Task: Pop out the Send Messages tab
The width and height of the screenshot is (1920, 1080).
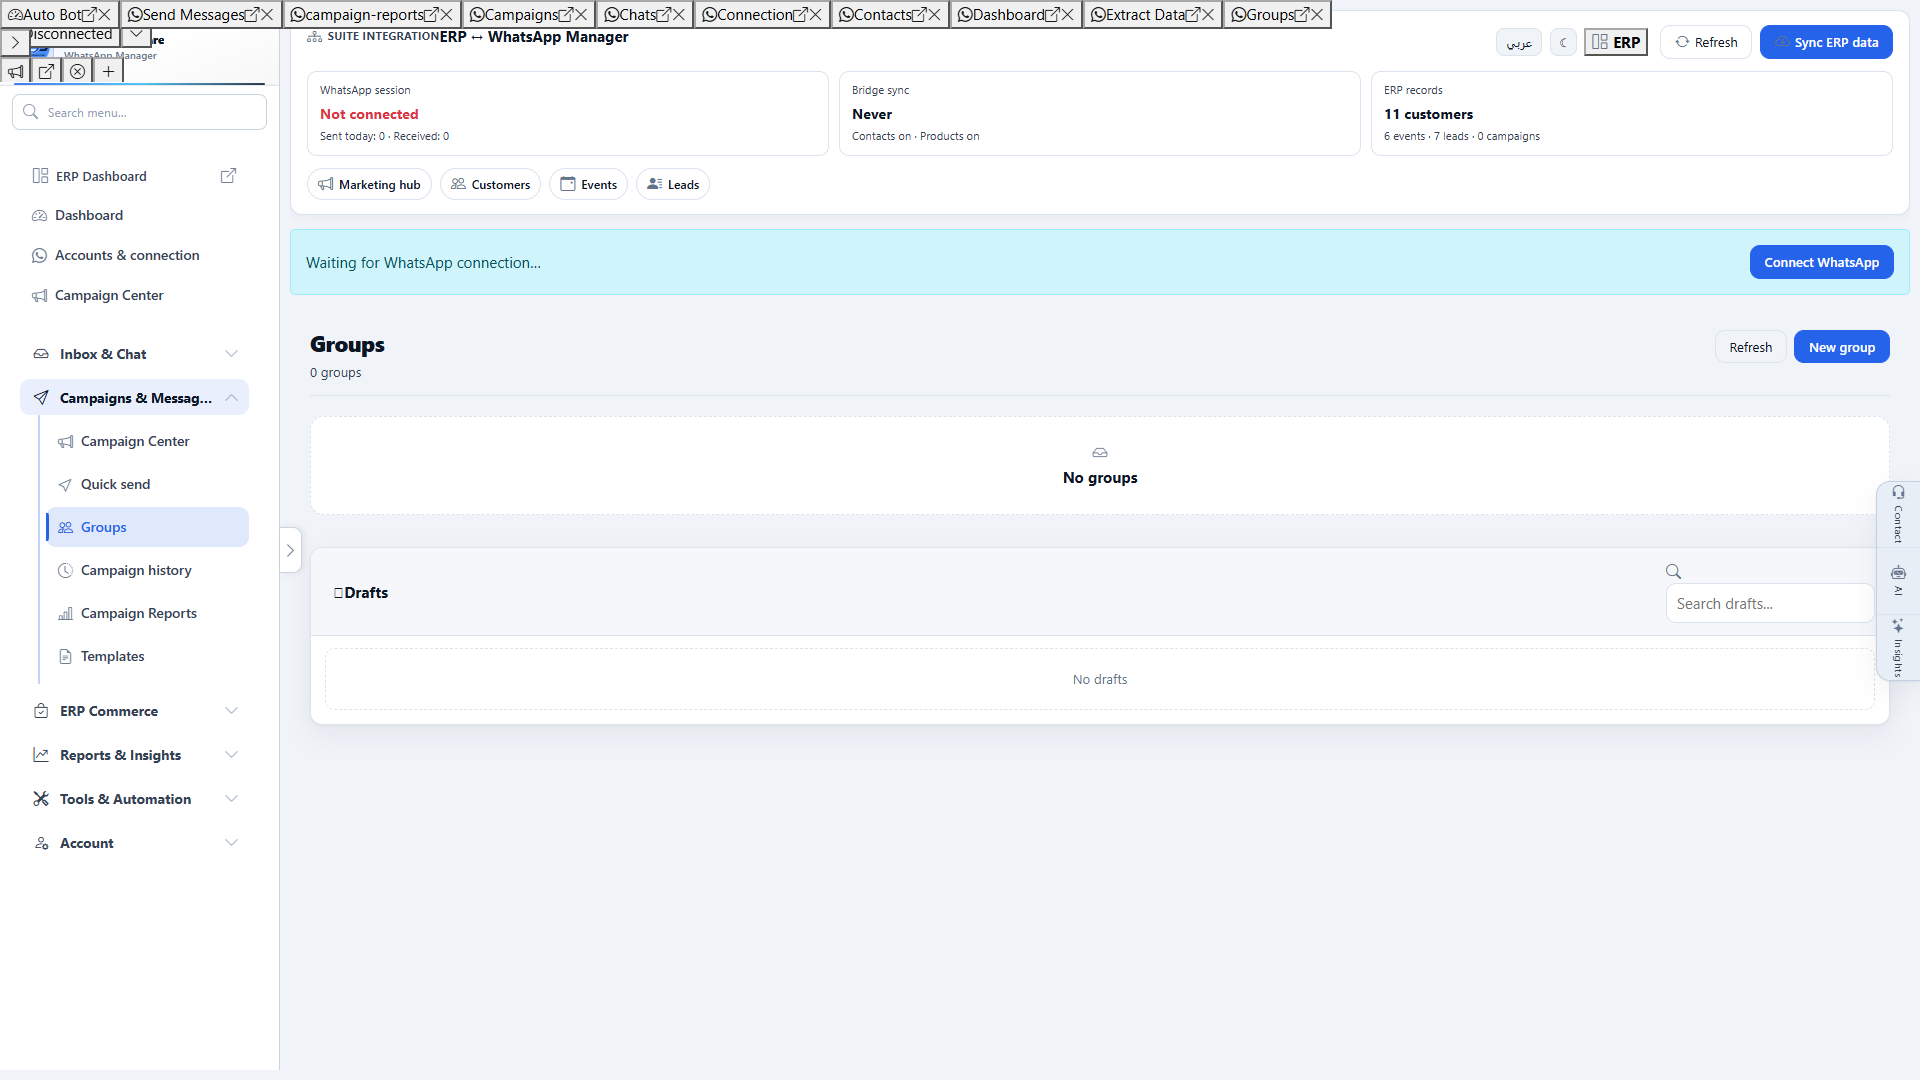Action: (252, 15)
